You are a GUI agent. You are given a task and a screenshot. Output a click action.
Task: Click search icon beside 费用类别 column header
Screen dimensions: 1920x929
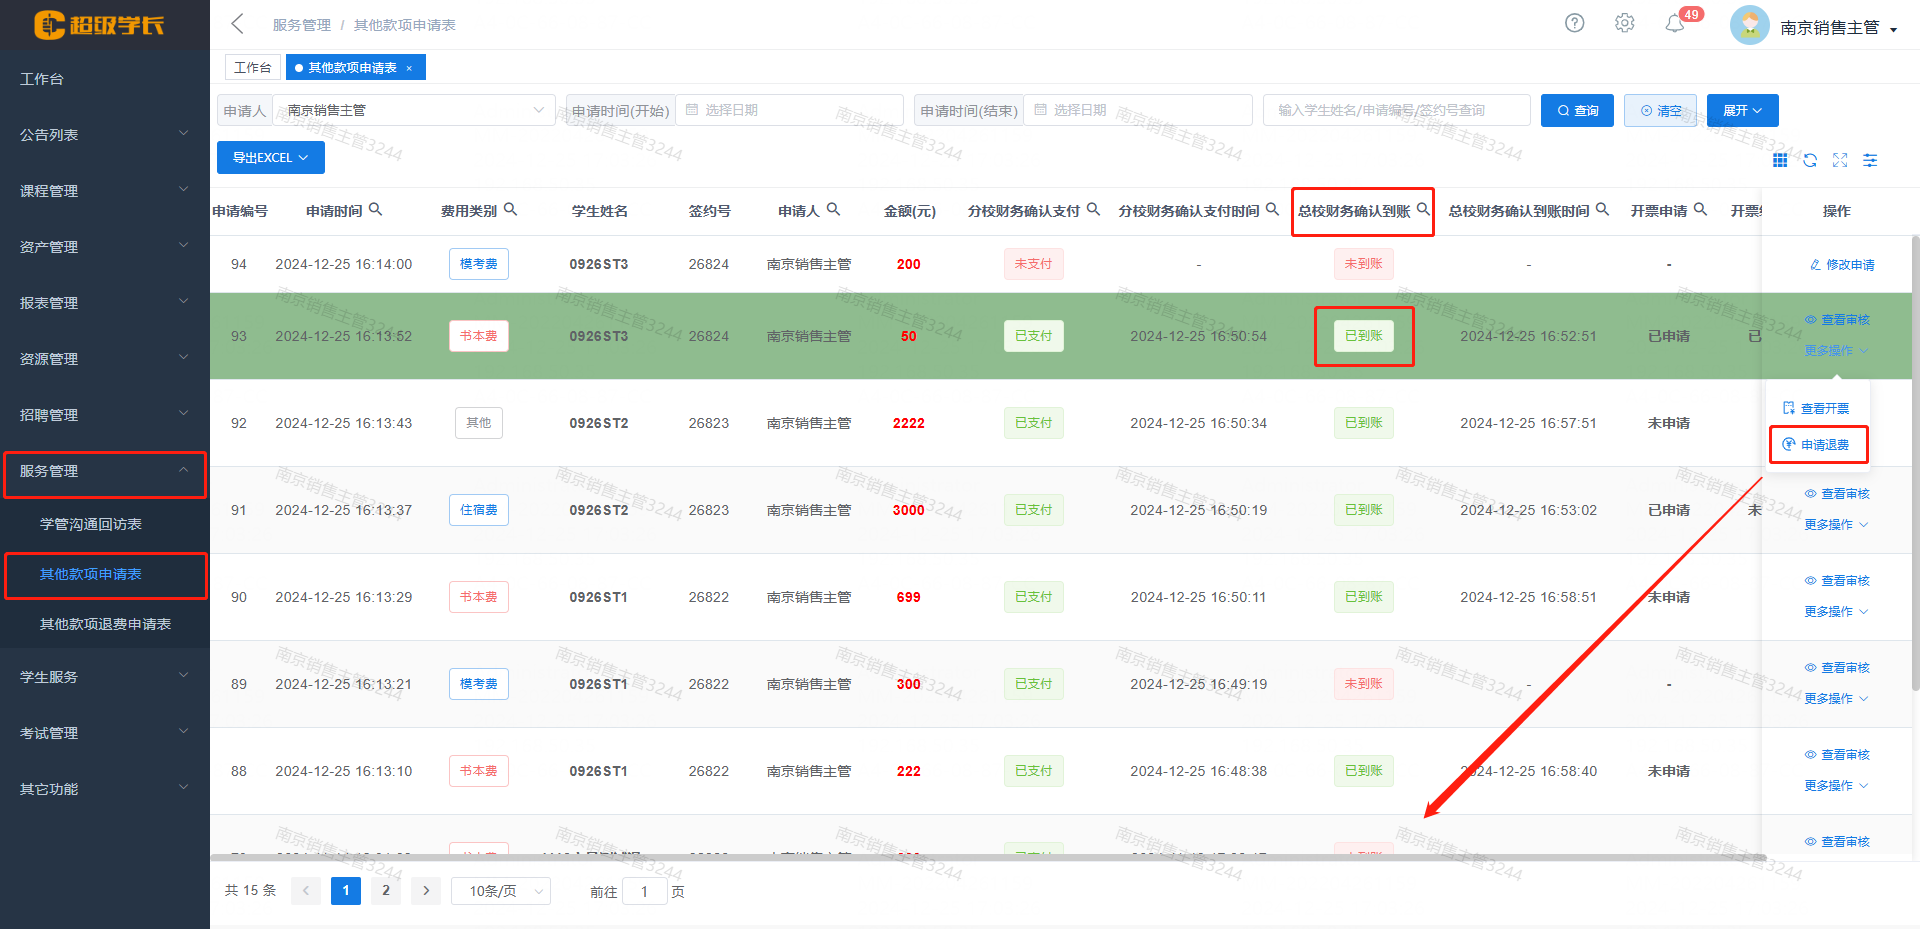pyautogui.click(x=510, y=210)
